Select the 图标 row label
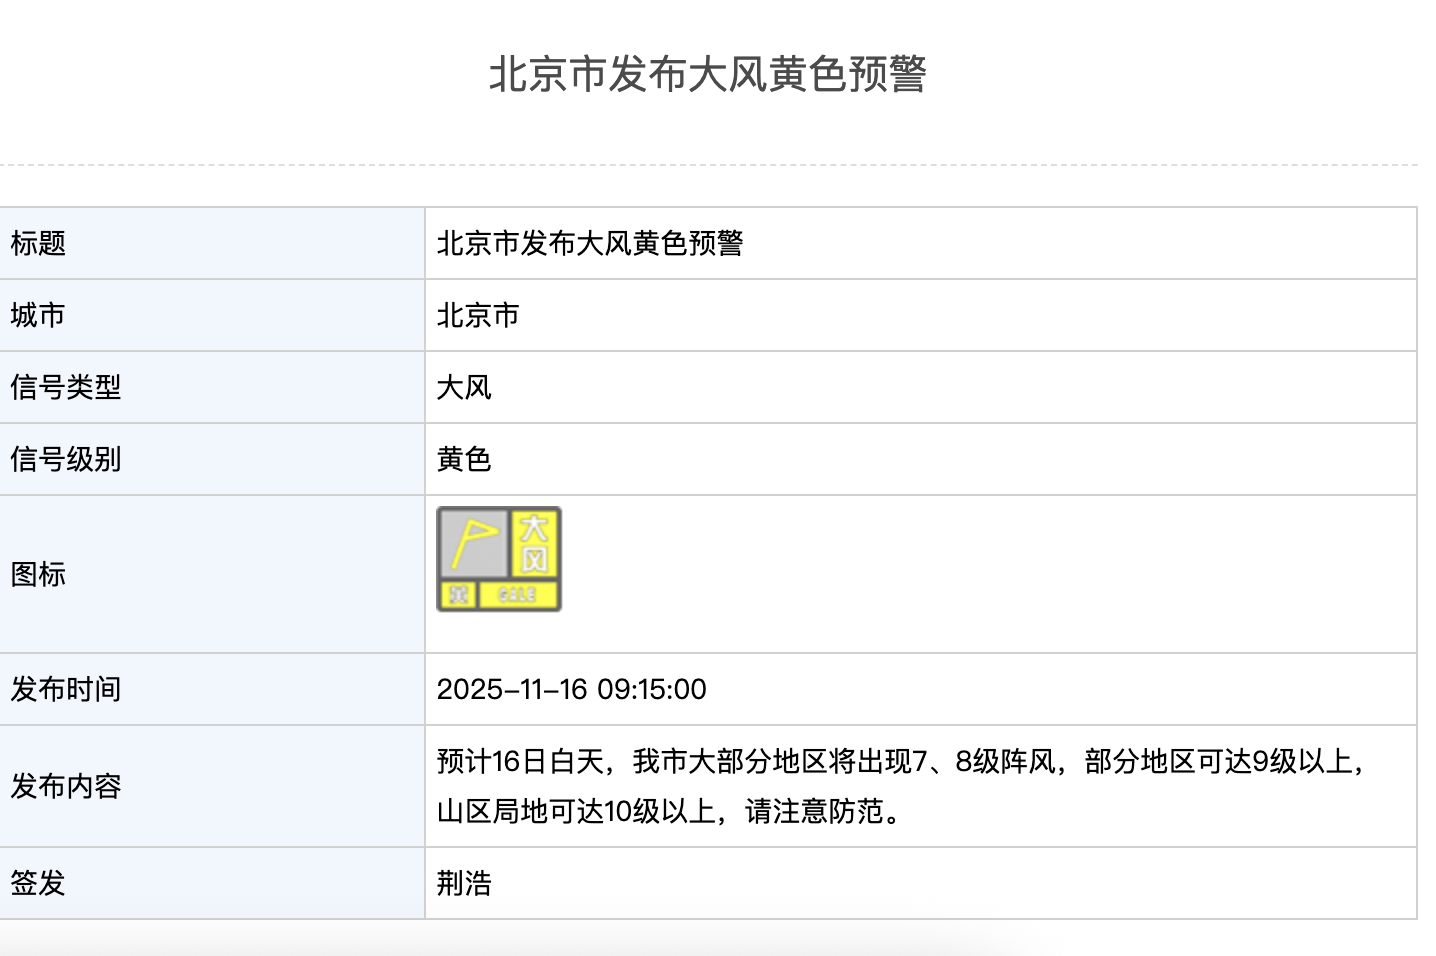 coord(38,574)
